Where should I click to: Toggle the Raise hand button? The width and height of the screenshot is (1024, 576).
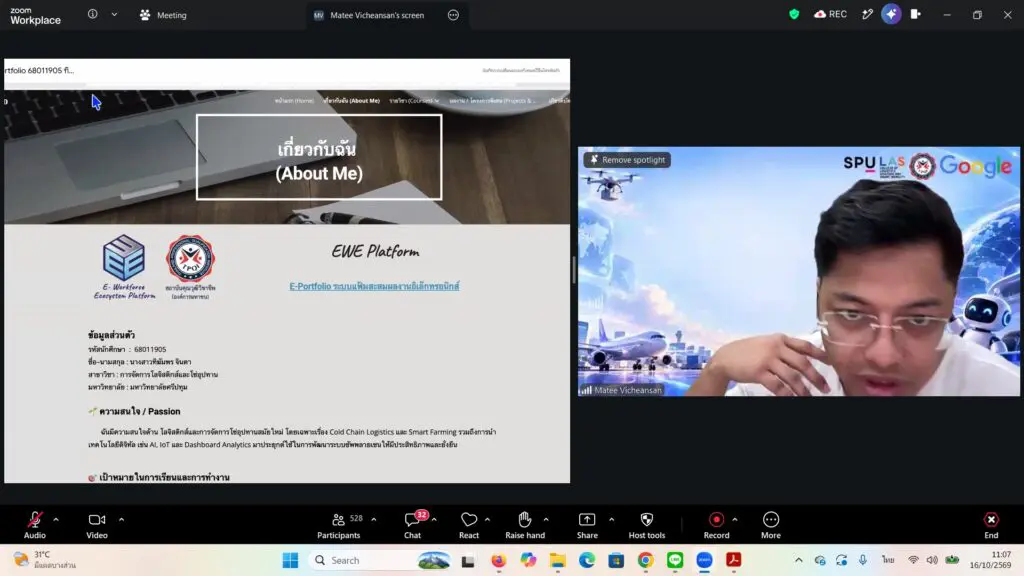click(x=525, y=525)
